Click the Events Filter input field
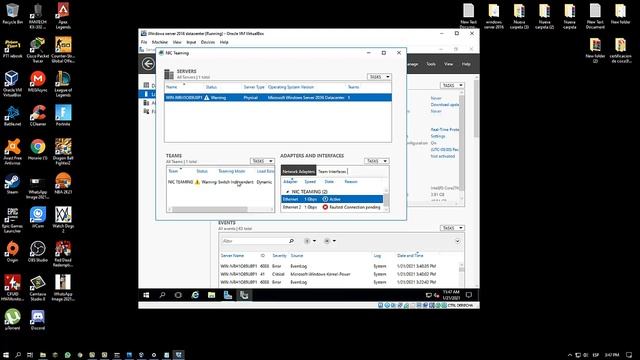 pos(255,241)
